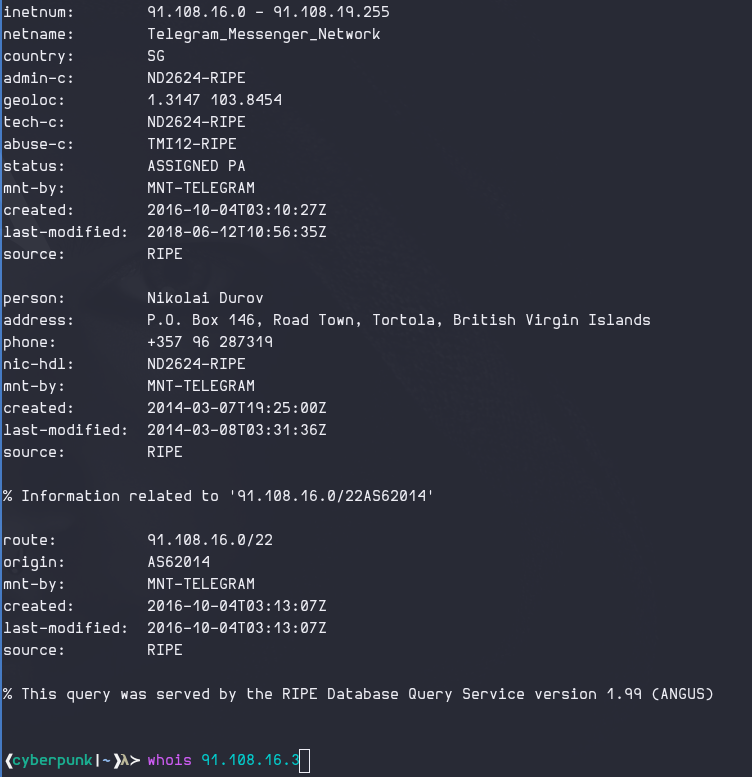Image resolution: width=752 pixels, height=777 pixels.
Task: Click the British Virgin Islands address line
Action: 398,320
